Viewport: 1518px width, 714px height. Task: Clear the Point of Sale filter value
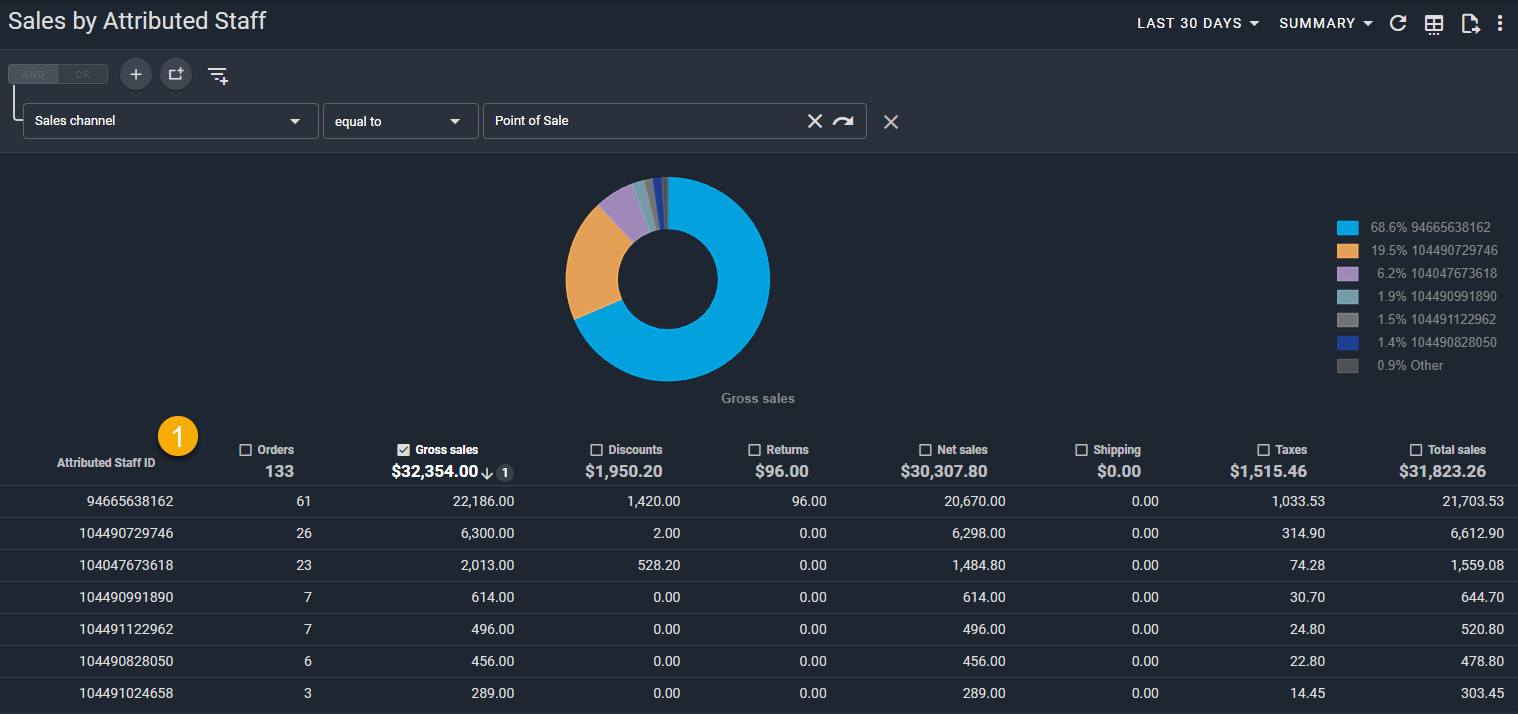[815, 121]
